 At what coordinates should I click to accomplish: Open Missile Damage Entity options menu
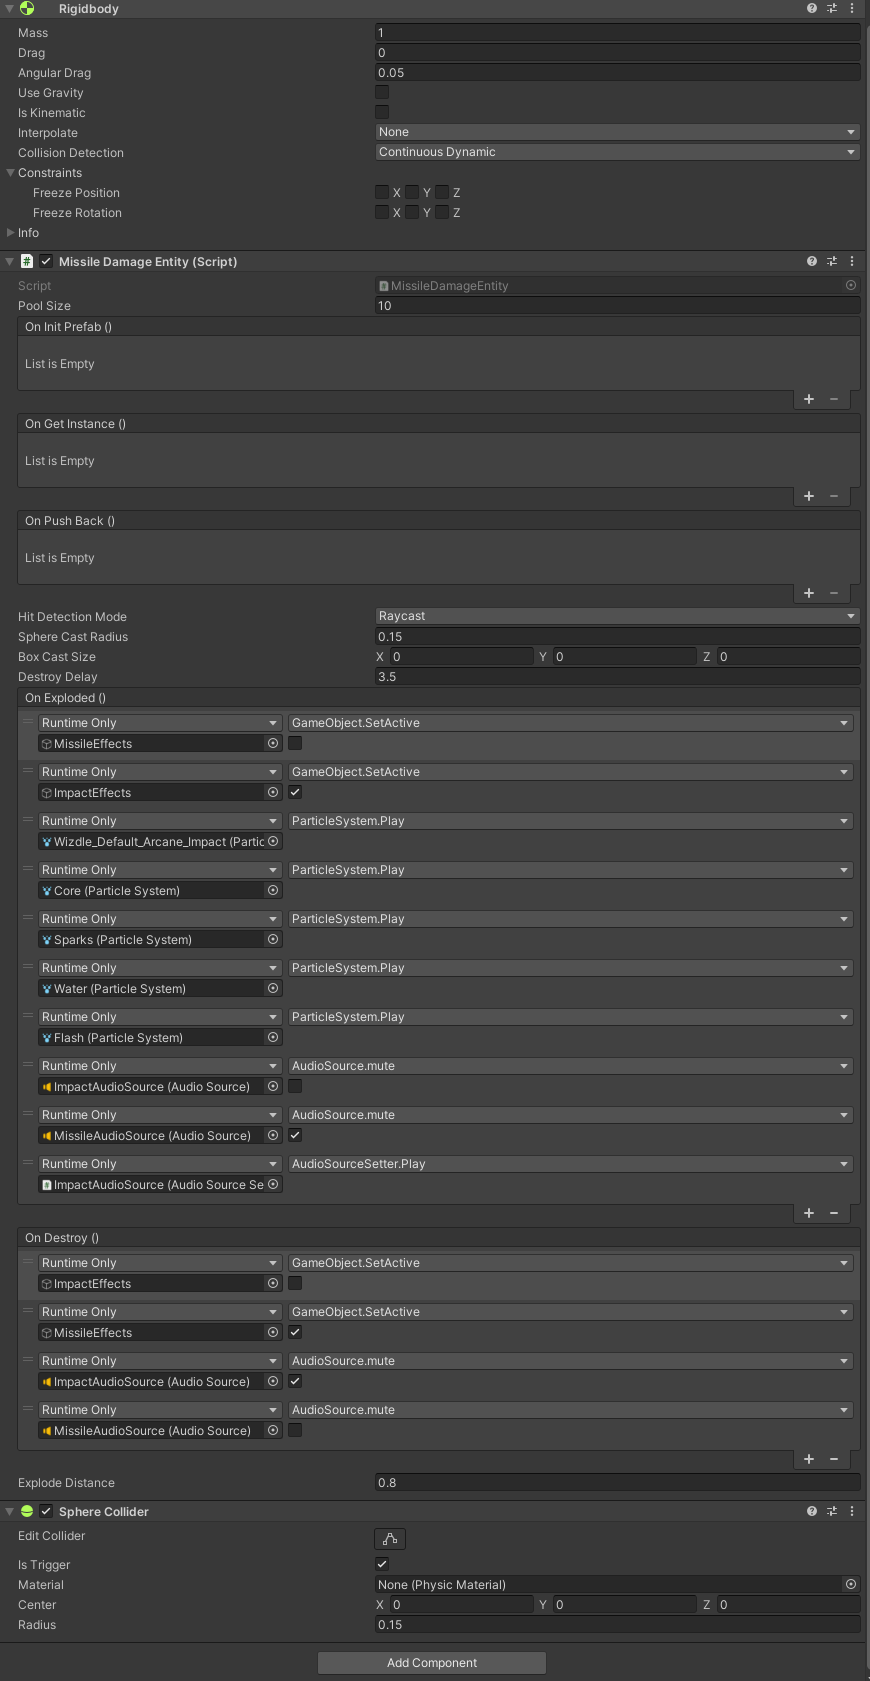pos(852,261)
